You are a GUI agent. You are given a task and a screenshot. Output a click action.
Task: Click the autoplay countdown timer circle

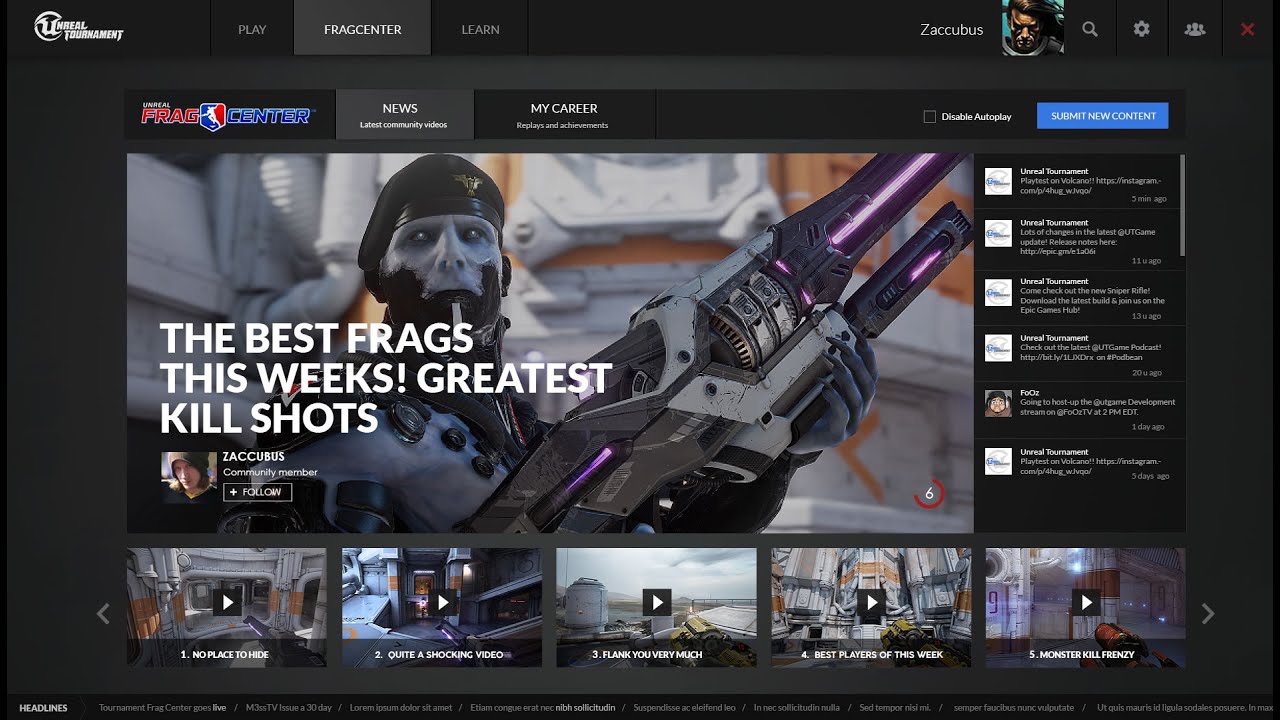pos(929,493)
